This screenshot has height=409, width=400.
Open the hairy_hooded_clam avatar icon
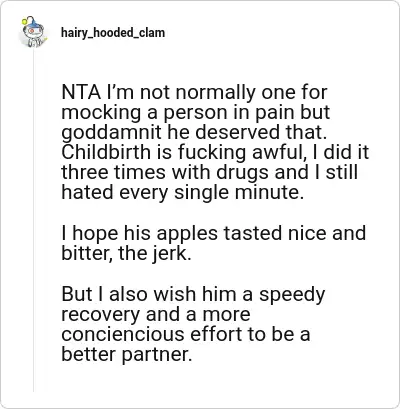pos(33,32)
